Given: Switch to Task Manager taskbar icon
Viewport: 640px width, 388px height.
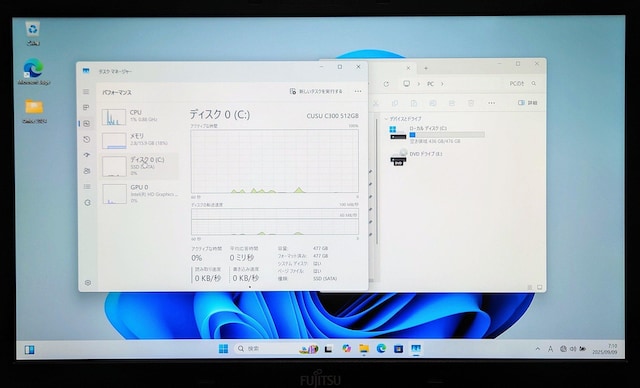Looking at the screenshot, I should 416,349.
